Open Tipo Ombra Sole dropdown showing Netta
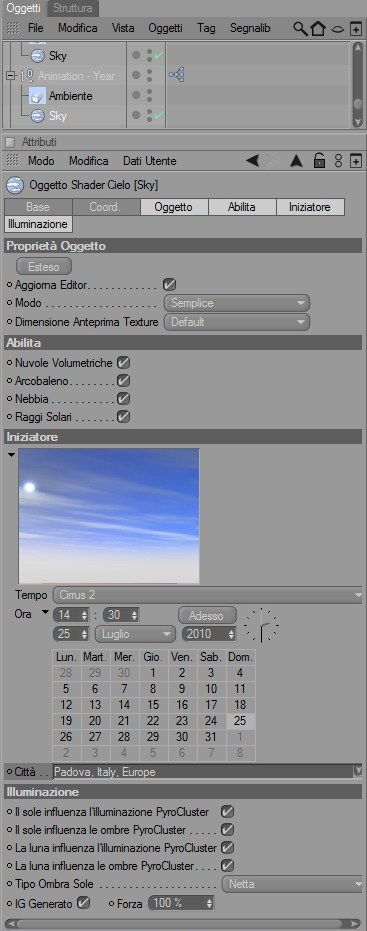 tap(293, 884)
